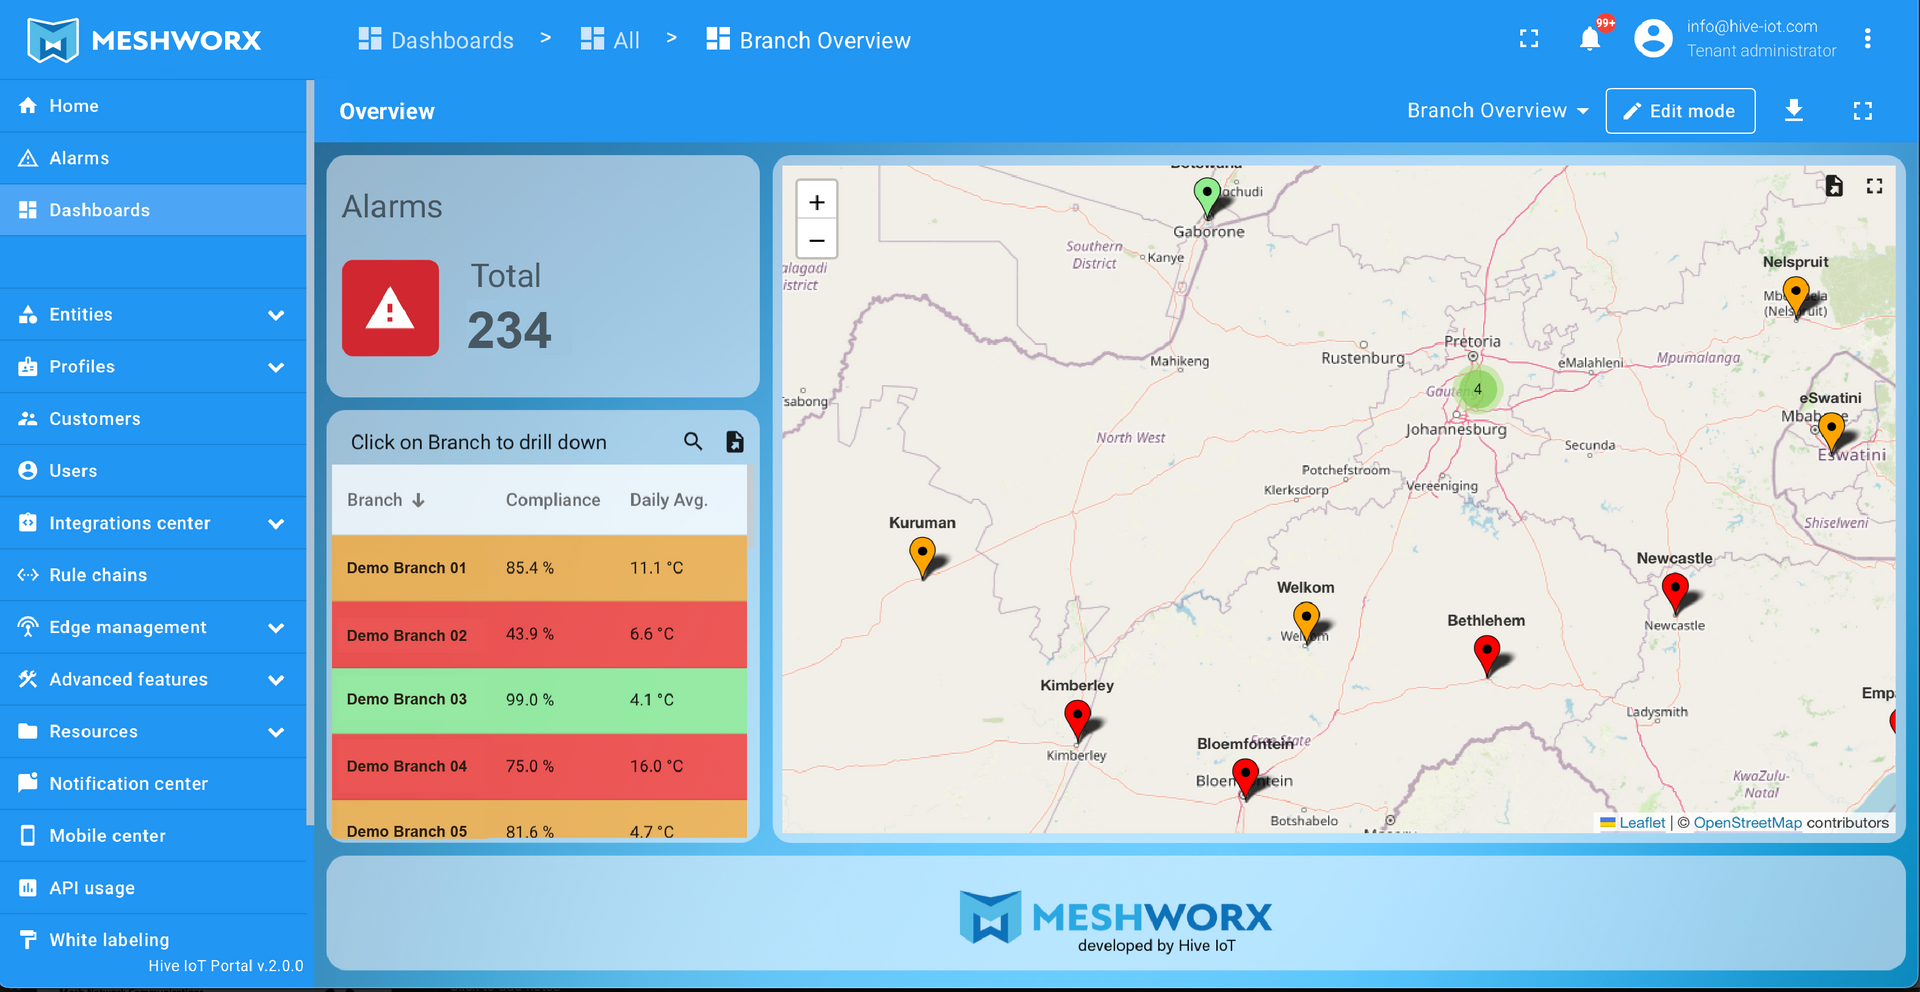Open API usage in sidebar
Screen dimensions: 1920x992
(x=153, y=888)
